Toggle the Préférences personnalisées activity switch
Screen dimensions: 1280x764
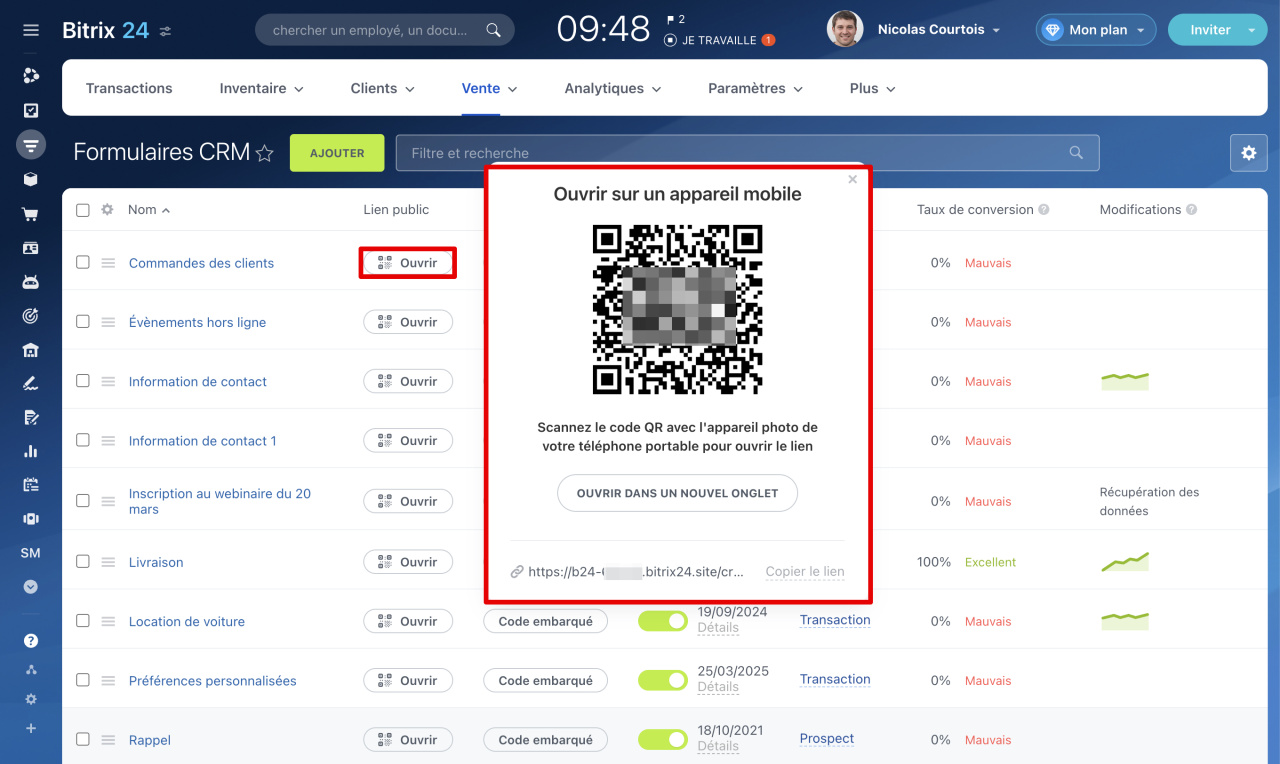[x=663, y=680]
